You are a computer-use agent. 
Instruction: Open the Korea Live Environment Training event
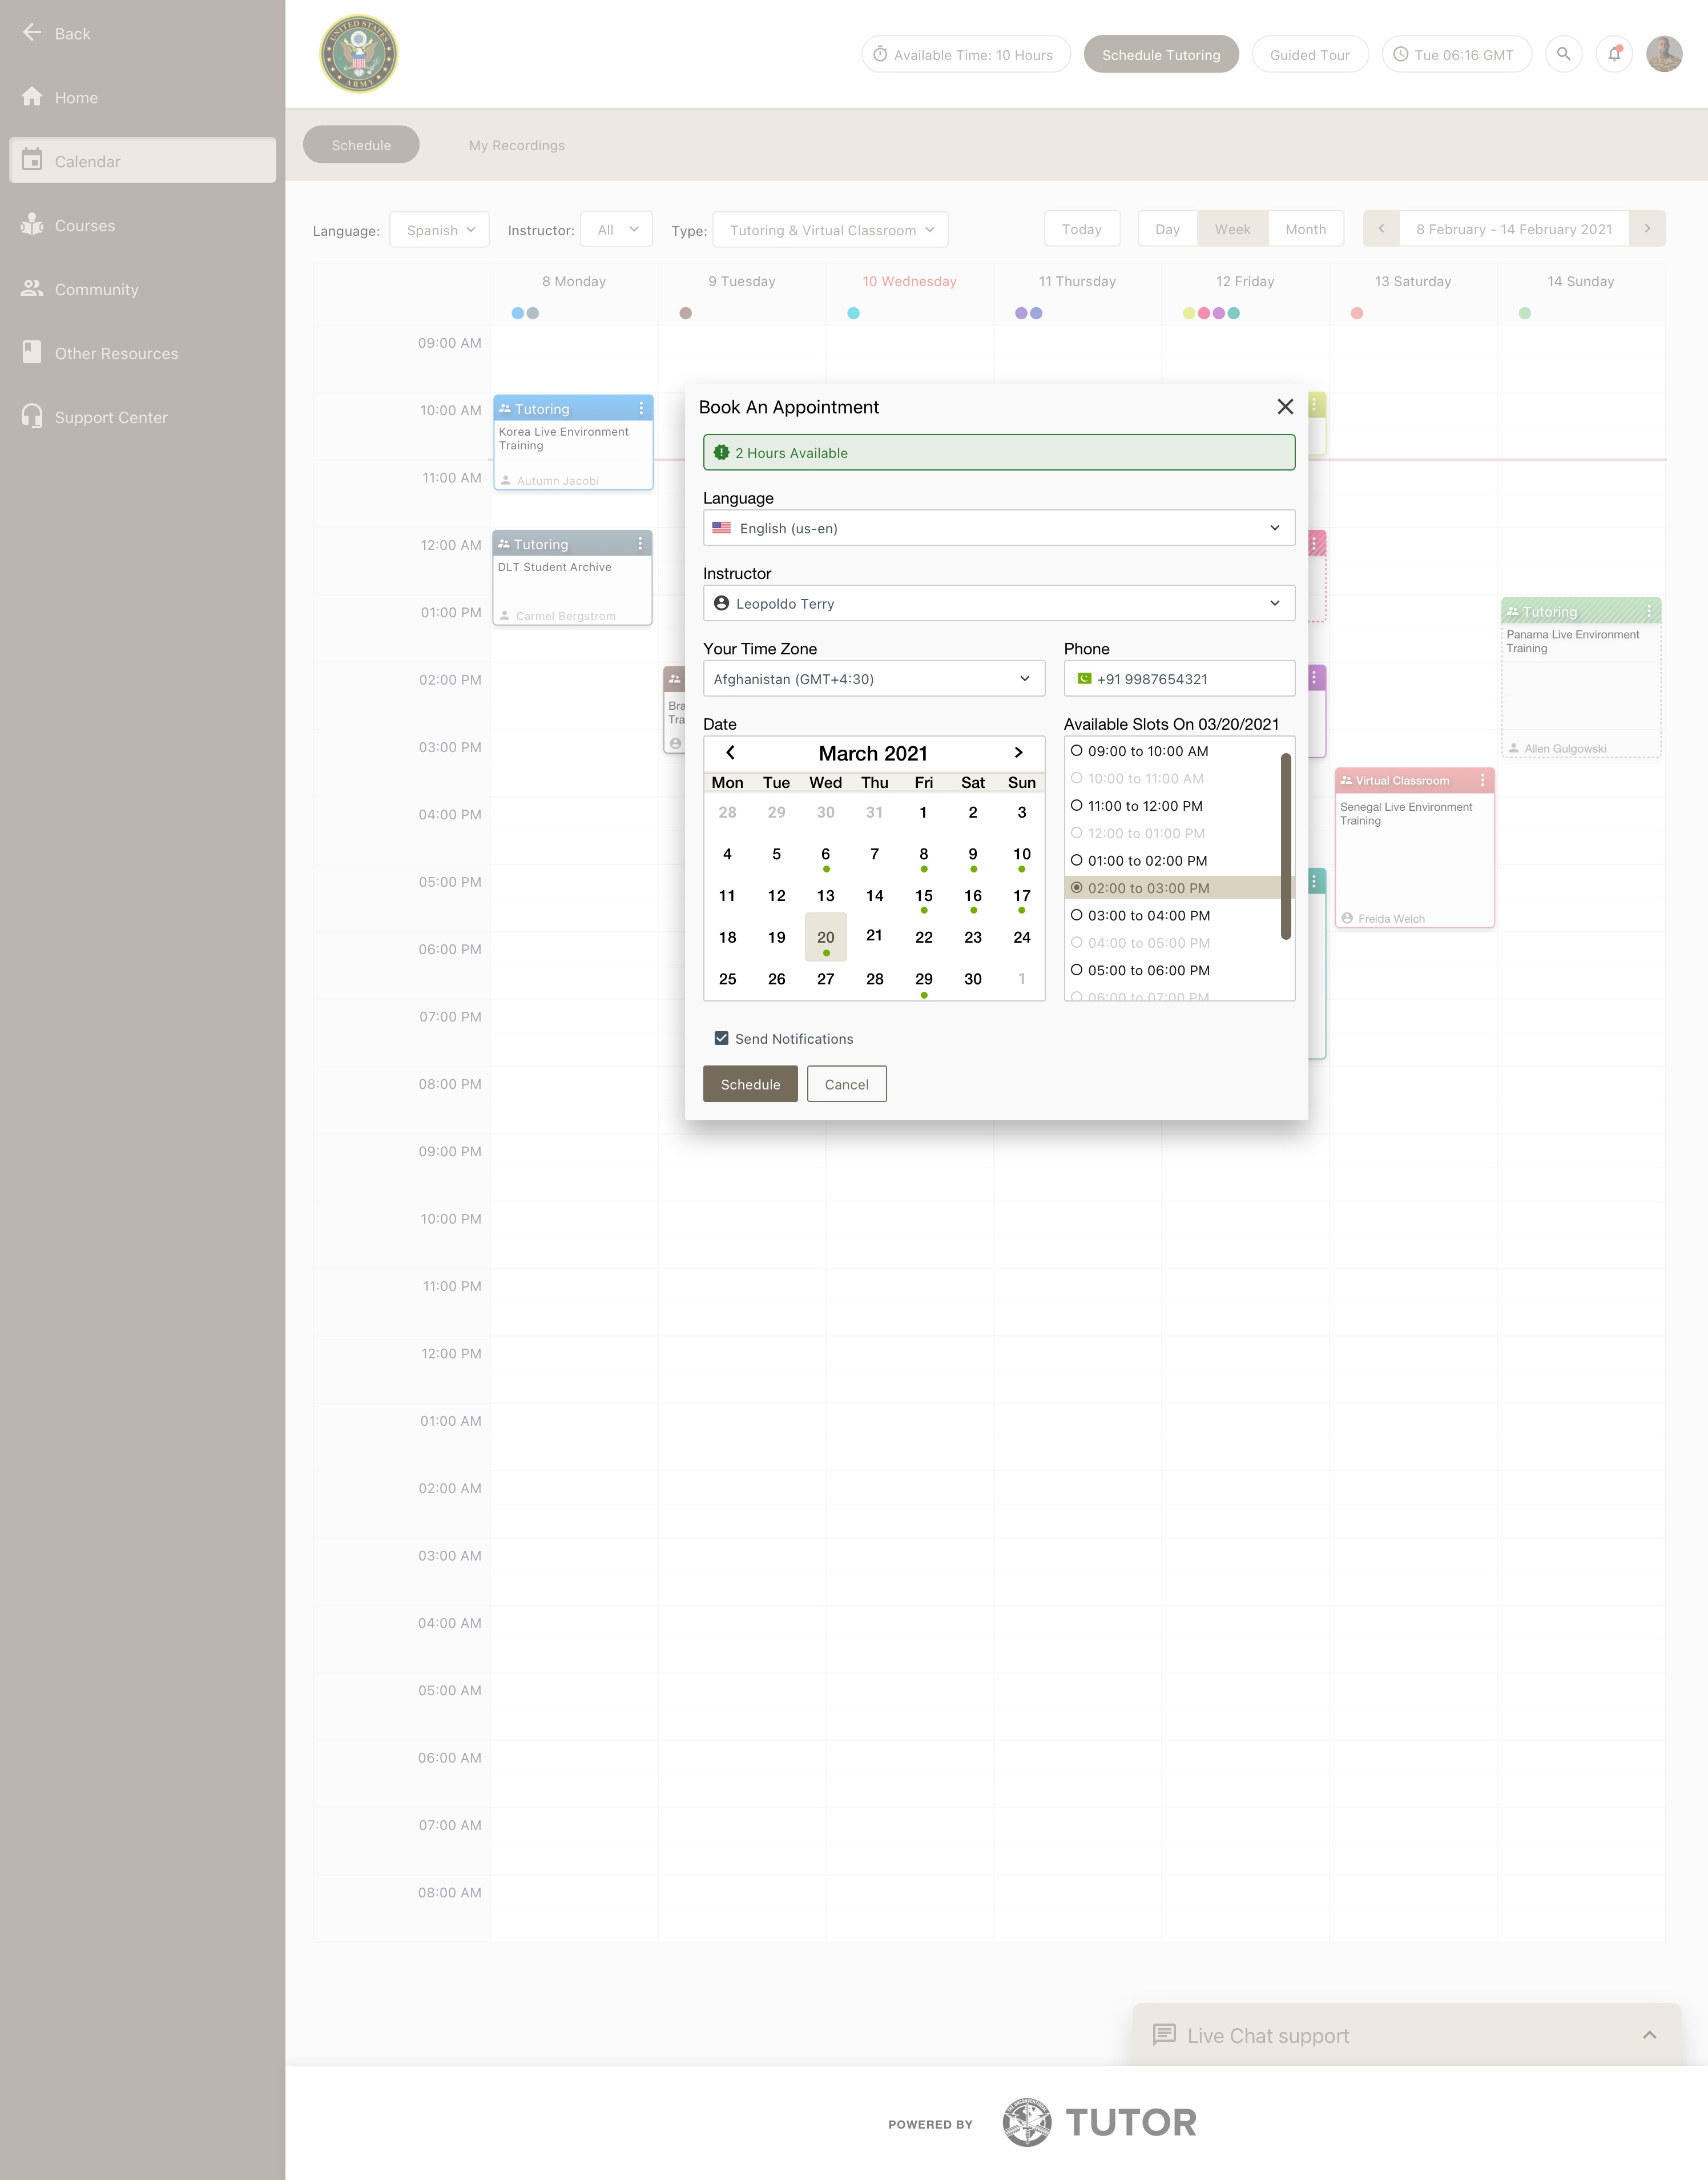(x=573, y=443)
